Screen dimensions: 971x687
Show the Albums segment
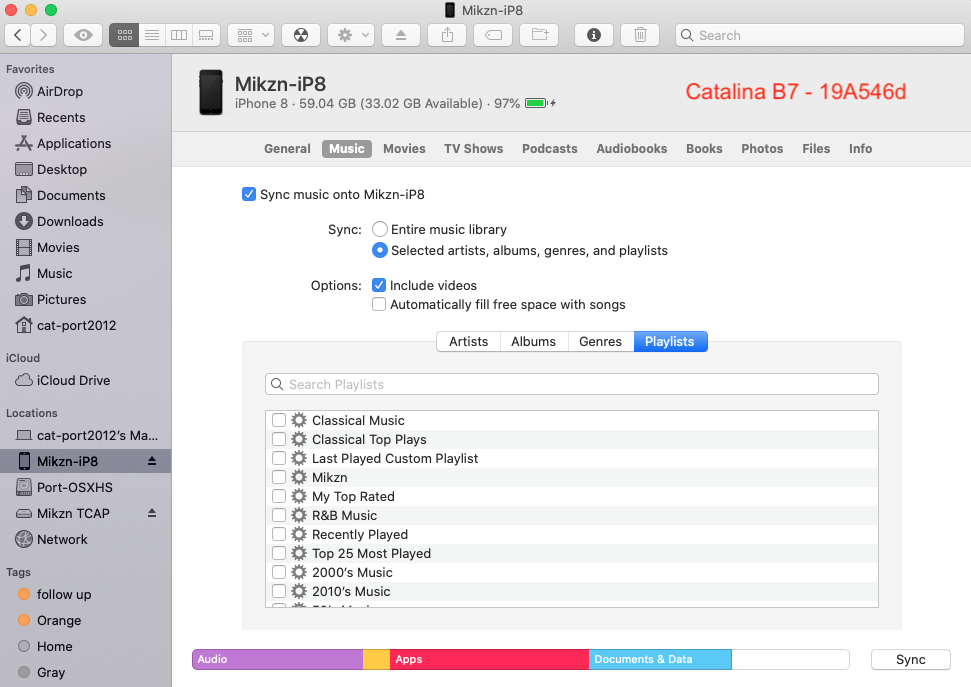coord(533,341)
